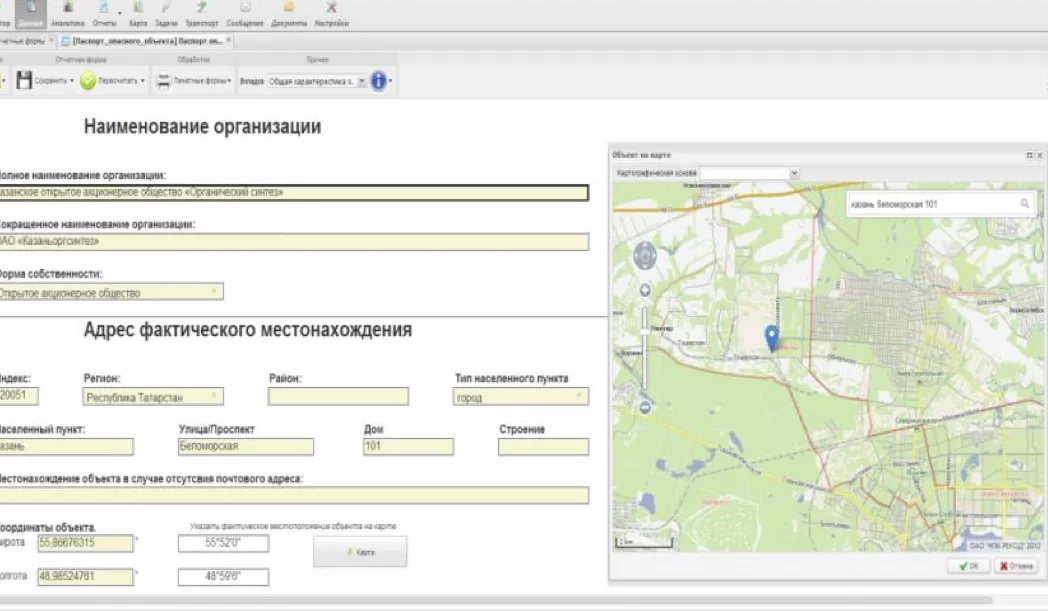Viewport: 1048px width, 611px height.
Task: Click the blue location pin on map
Action: pyautogui.click(x=771, y=337)
